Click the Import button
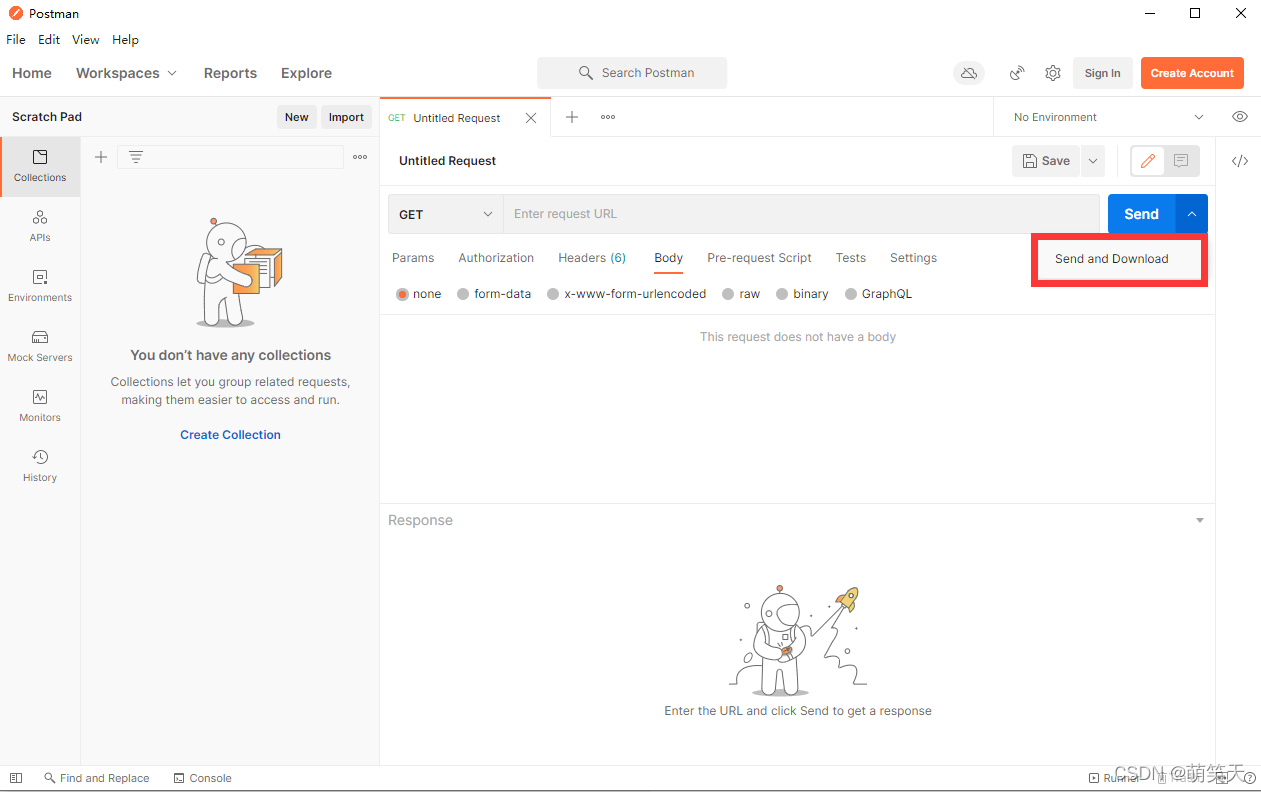Image resolution: width=1261 pixels, height=792 pixels. pyautogui.click(x=346, y=117)
